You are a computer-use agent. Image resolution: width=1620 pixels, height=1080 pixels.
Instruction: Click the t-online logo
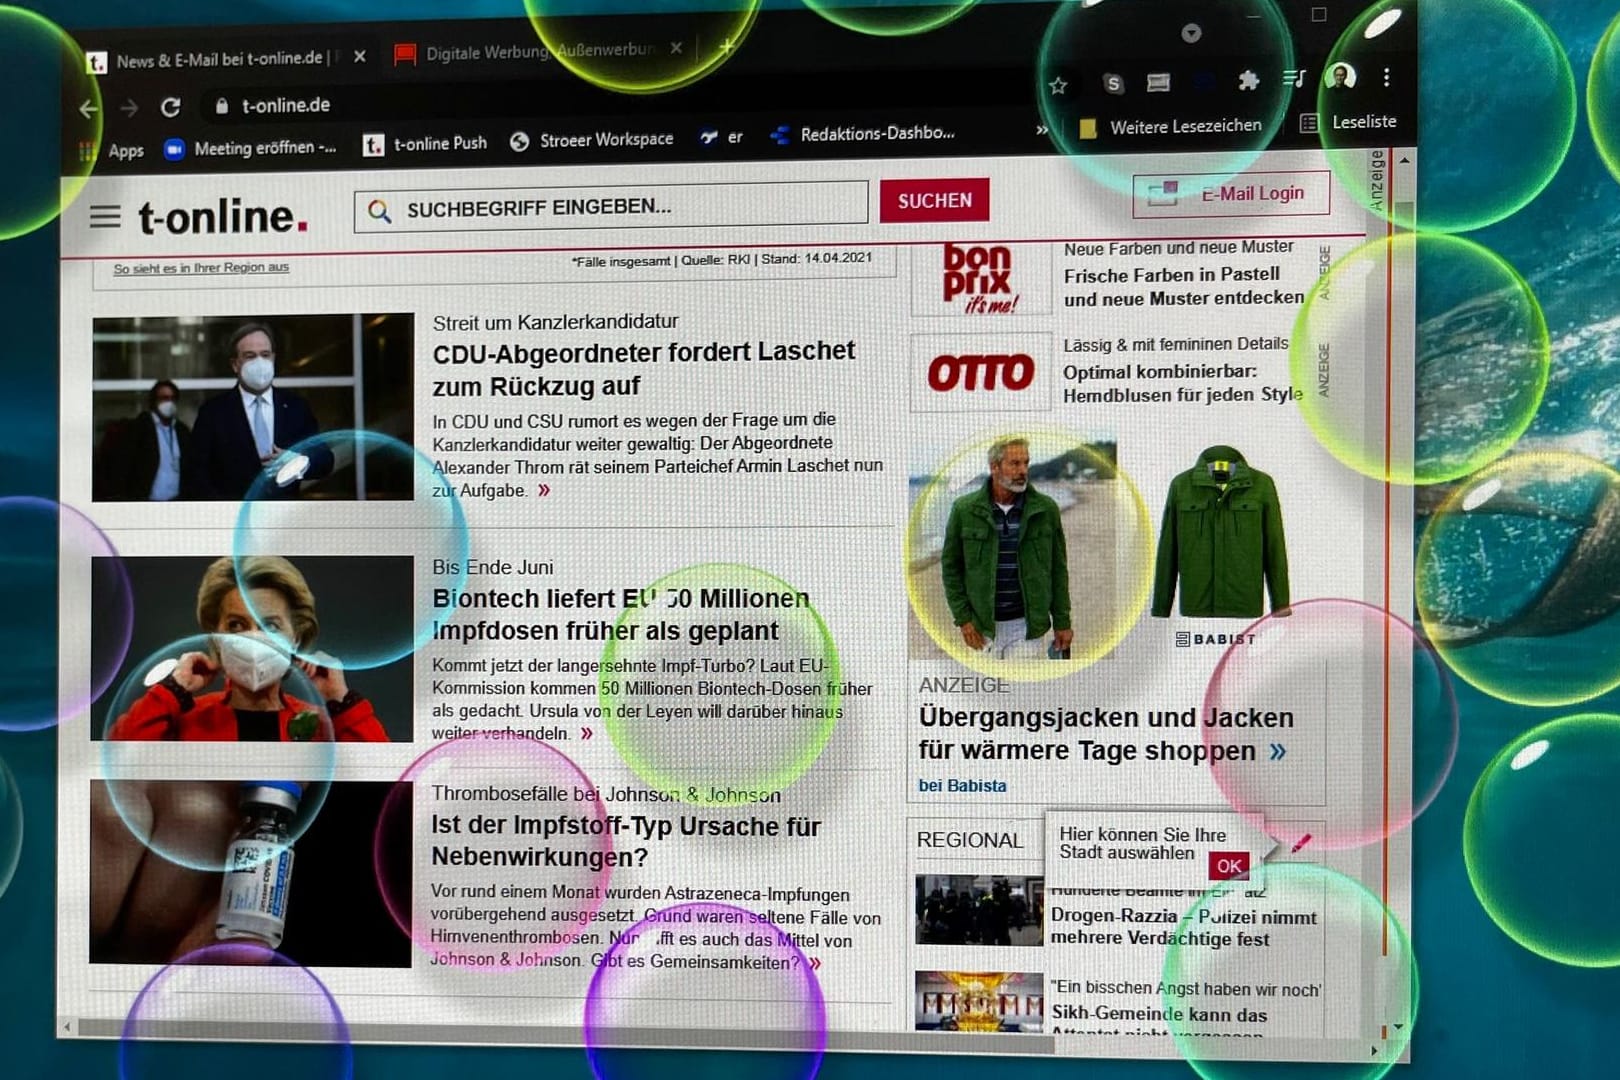click(222, 216)
